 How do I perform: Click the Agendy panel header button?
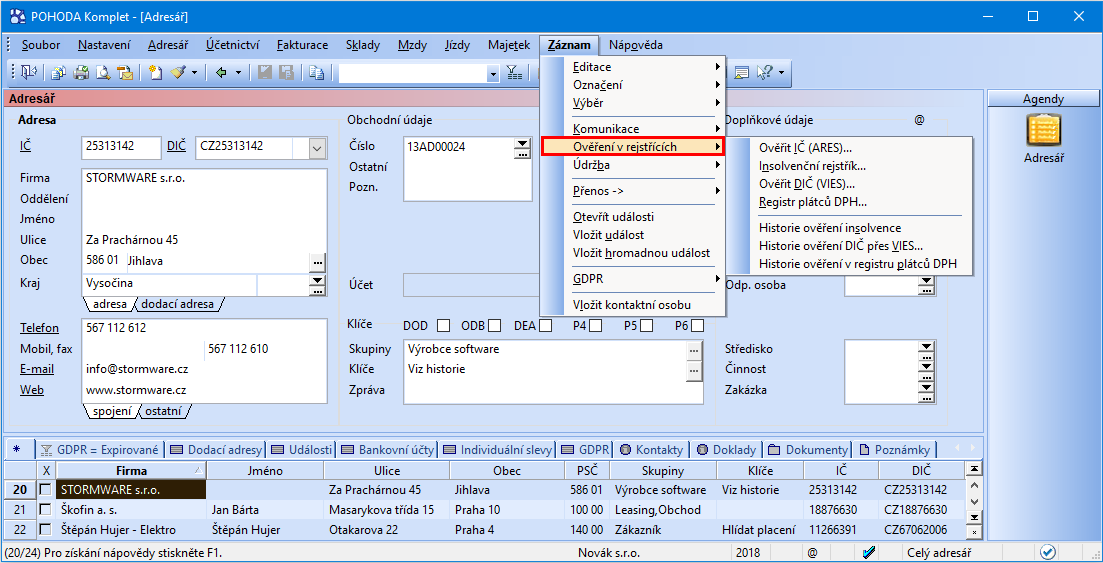tap(1043, 99)
